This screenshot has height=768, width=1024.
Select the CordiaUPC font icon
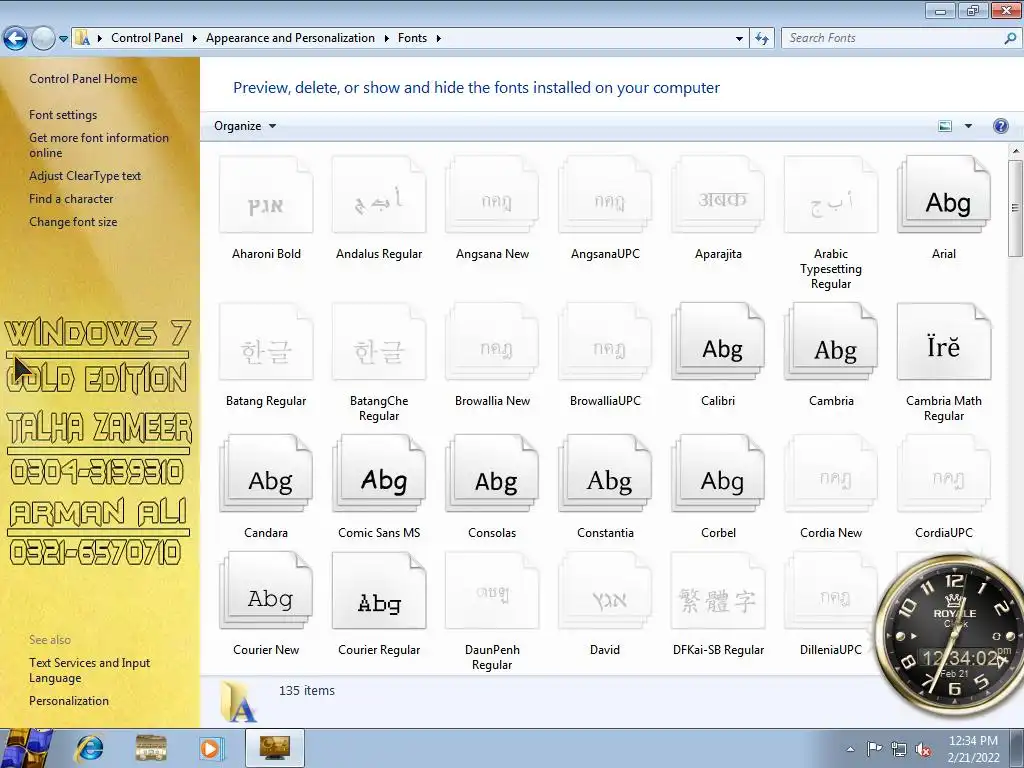[x=944, y=473]
